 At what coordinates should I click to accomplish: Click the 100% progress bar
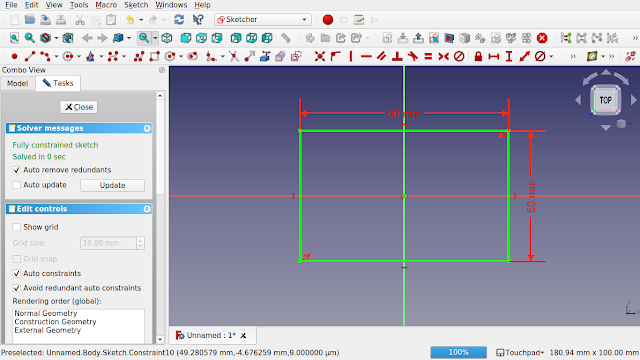458,352
